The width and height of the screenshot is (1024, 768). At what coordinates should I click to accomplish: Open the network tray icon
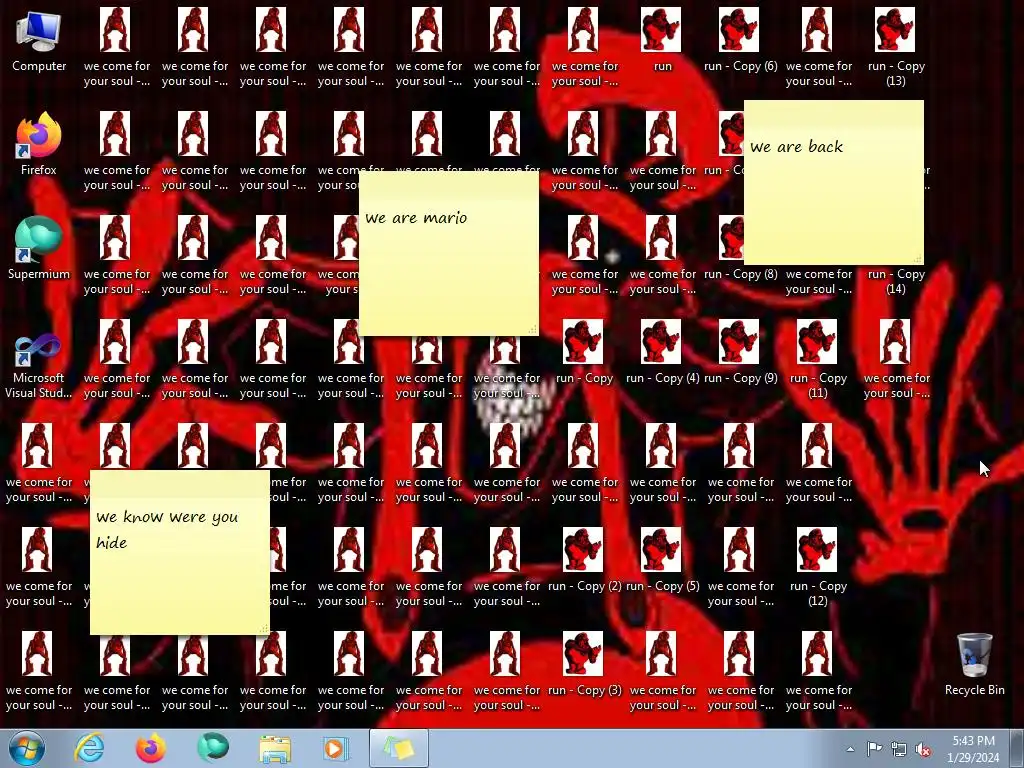(899, 749)
